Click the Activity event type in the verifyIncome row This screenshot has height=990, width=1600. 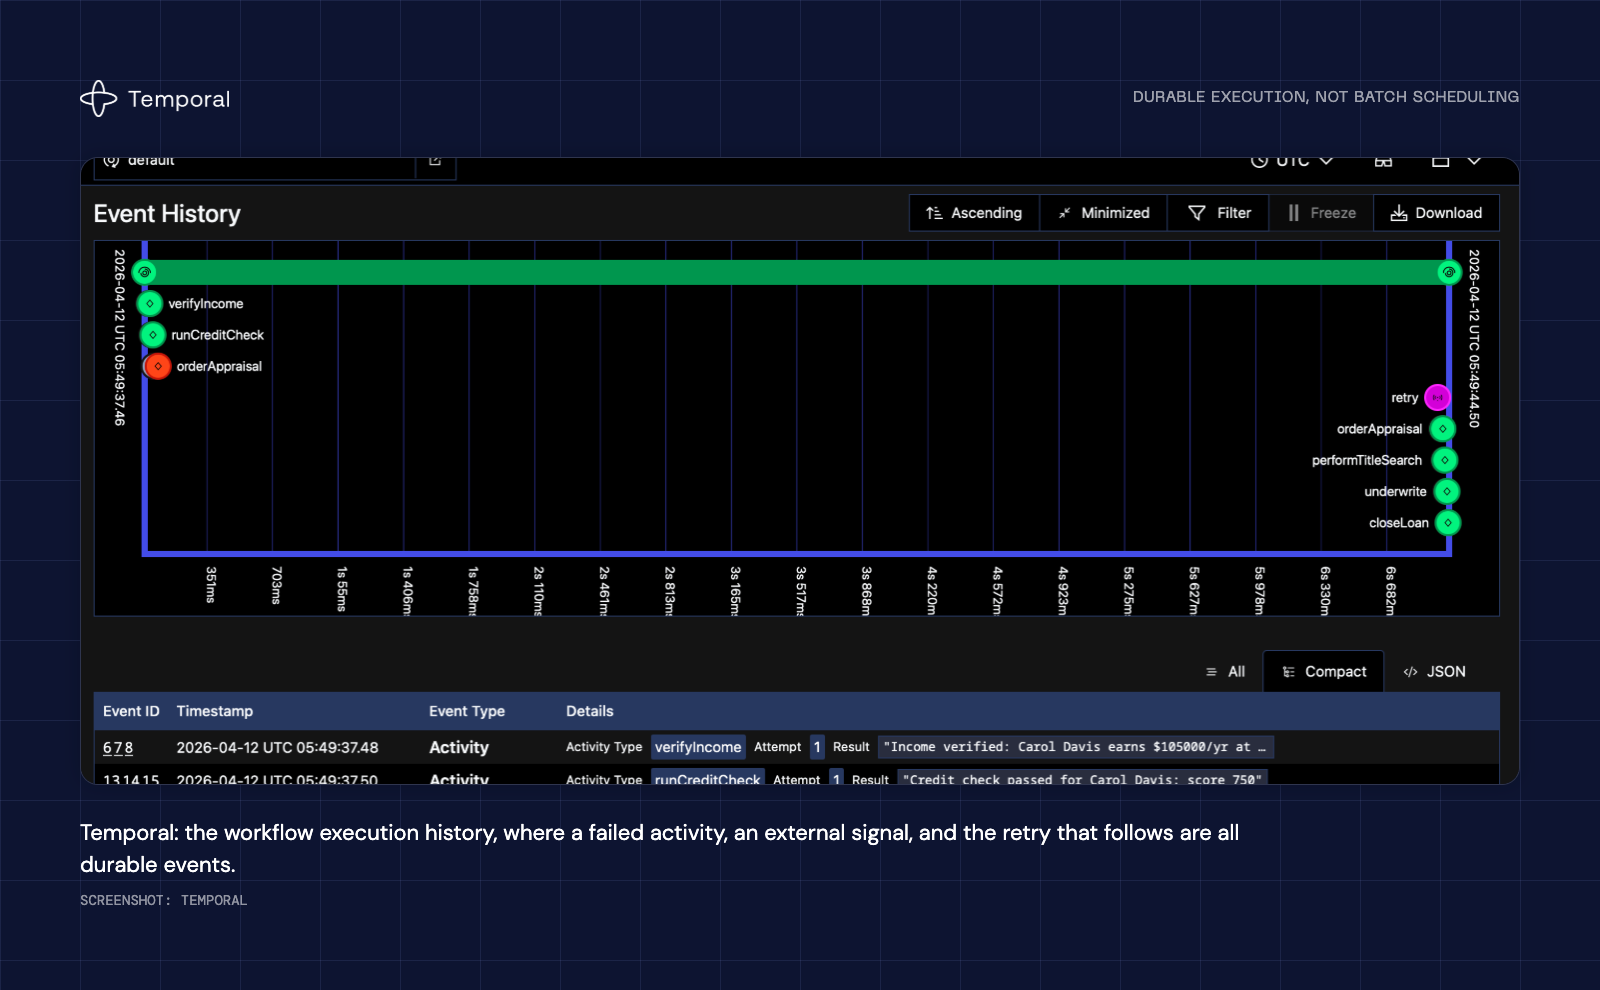coord(459,748)
